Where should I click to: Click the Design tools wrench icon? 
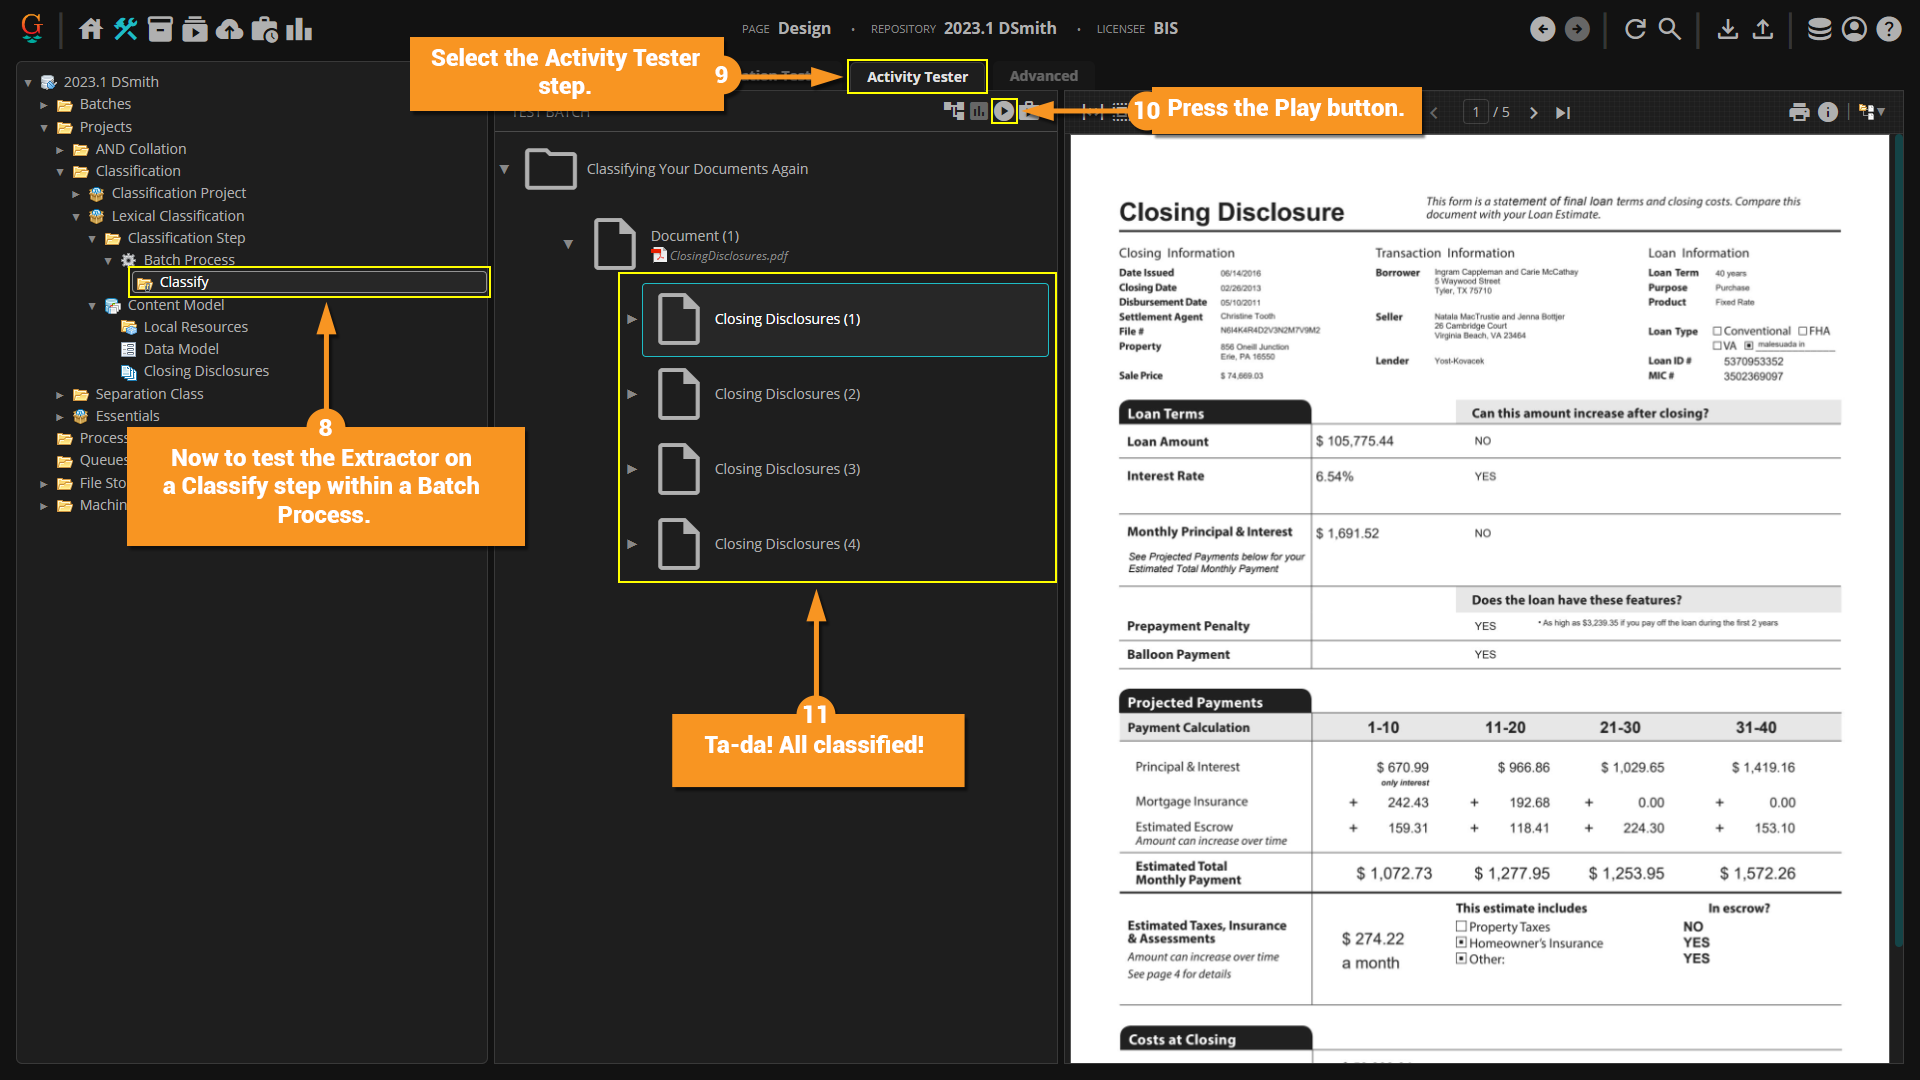[125, 29]
